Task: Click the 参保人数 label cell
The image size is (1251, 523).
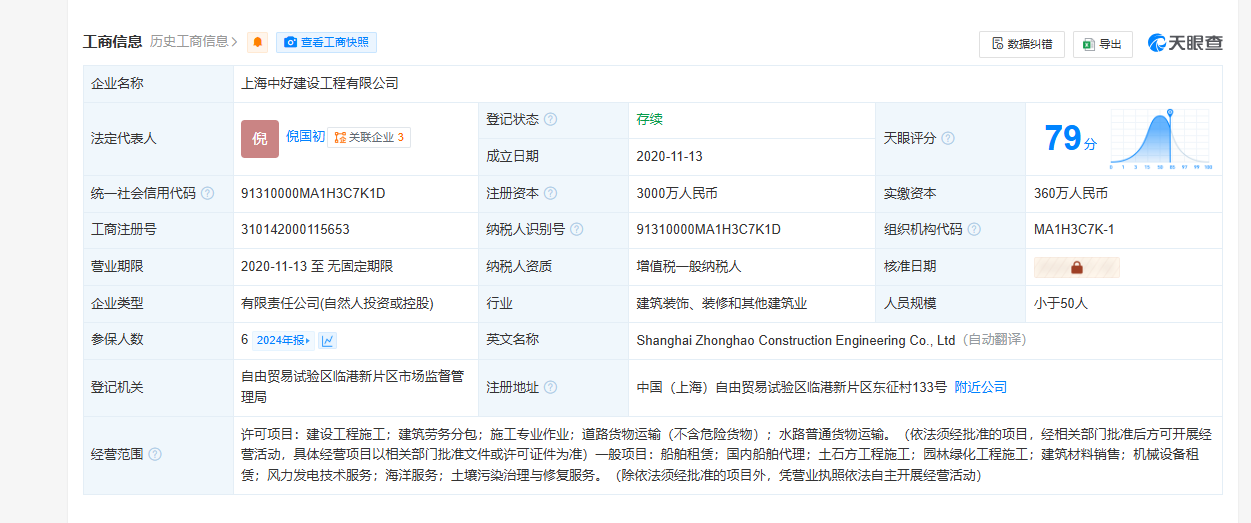Action: 158,340
